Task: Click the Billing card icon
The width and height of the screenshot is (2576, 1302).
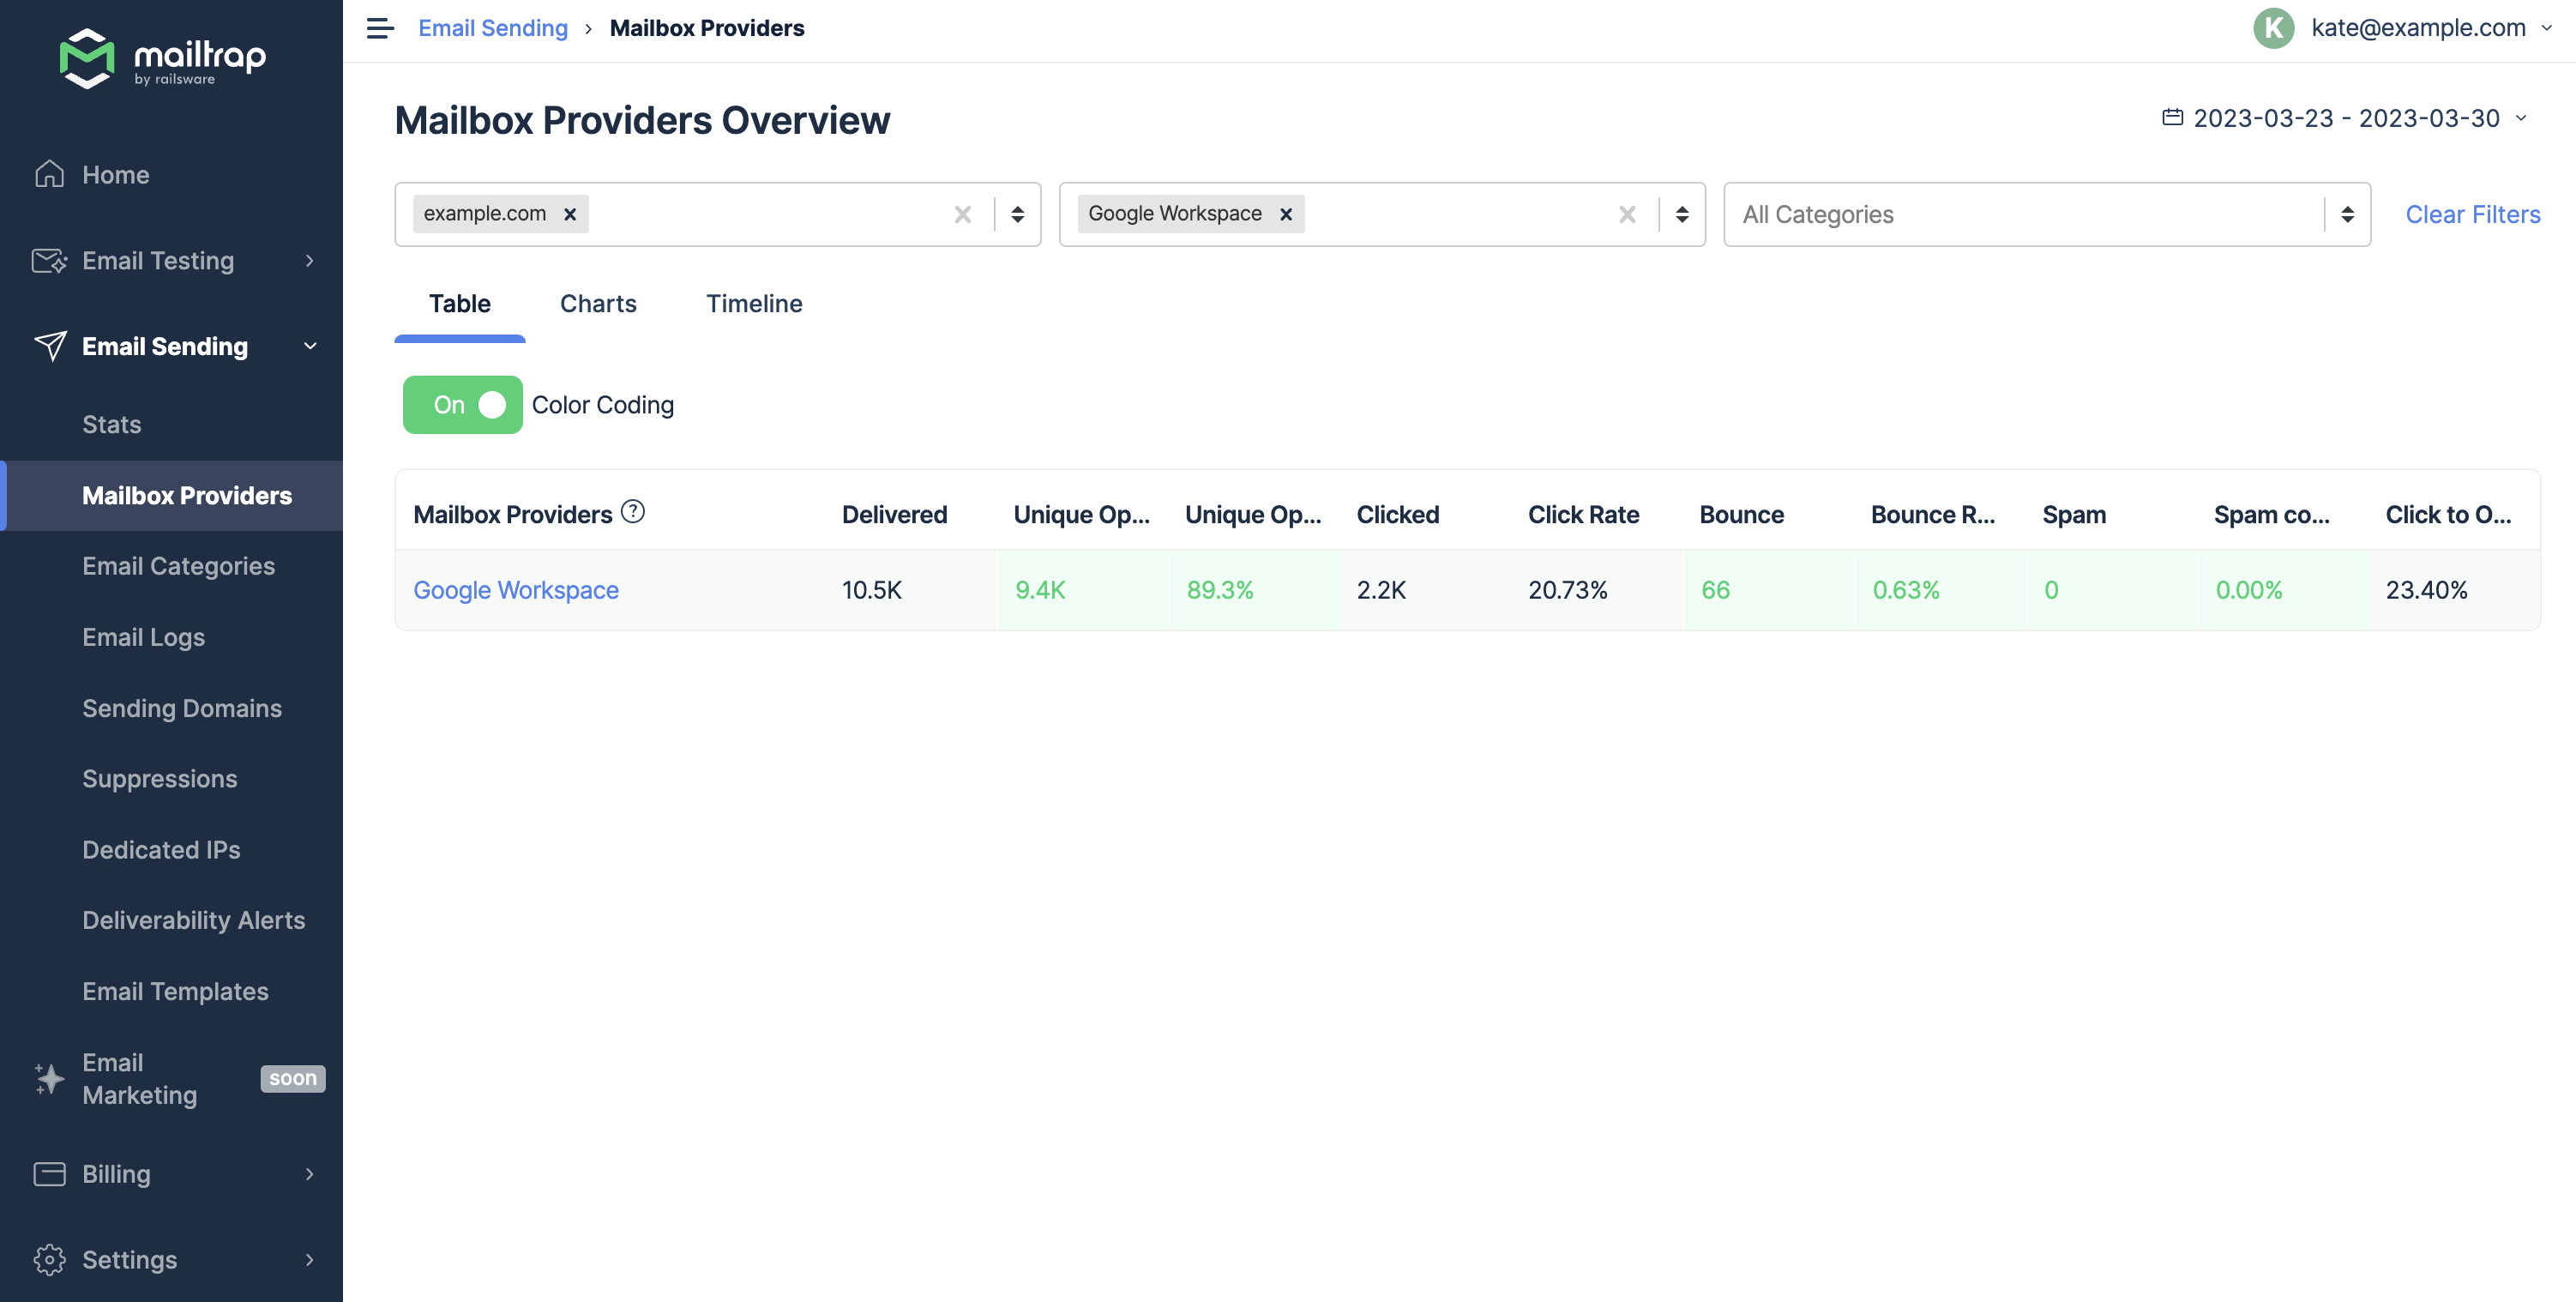Action: (x=49, y=1173)
